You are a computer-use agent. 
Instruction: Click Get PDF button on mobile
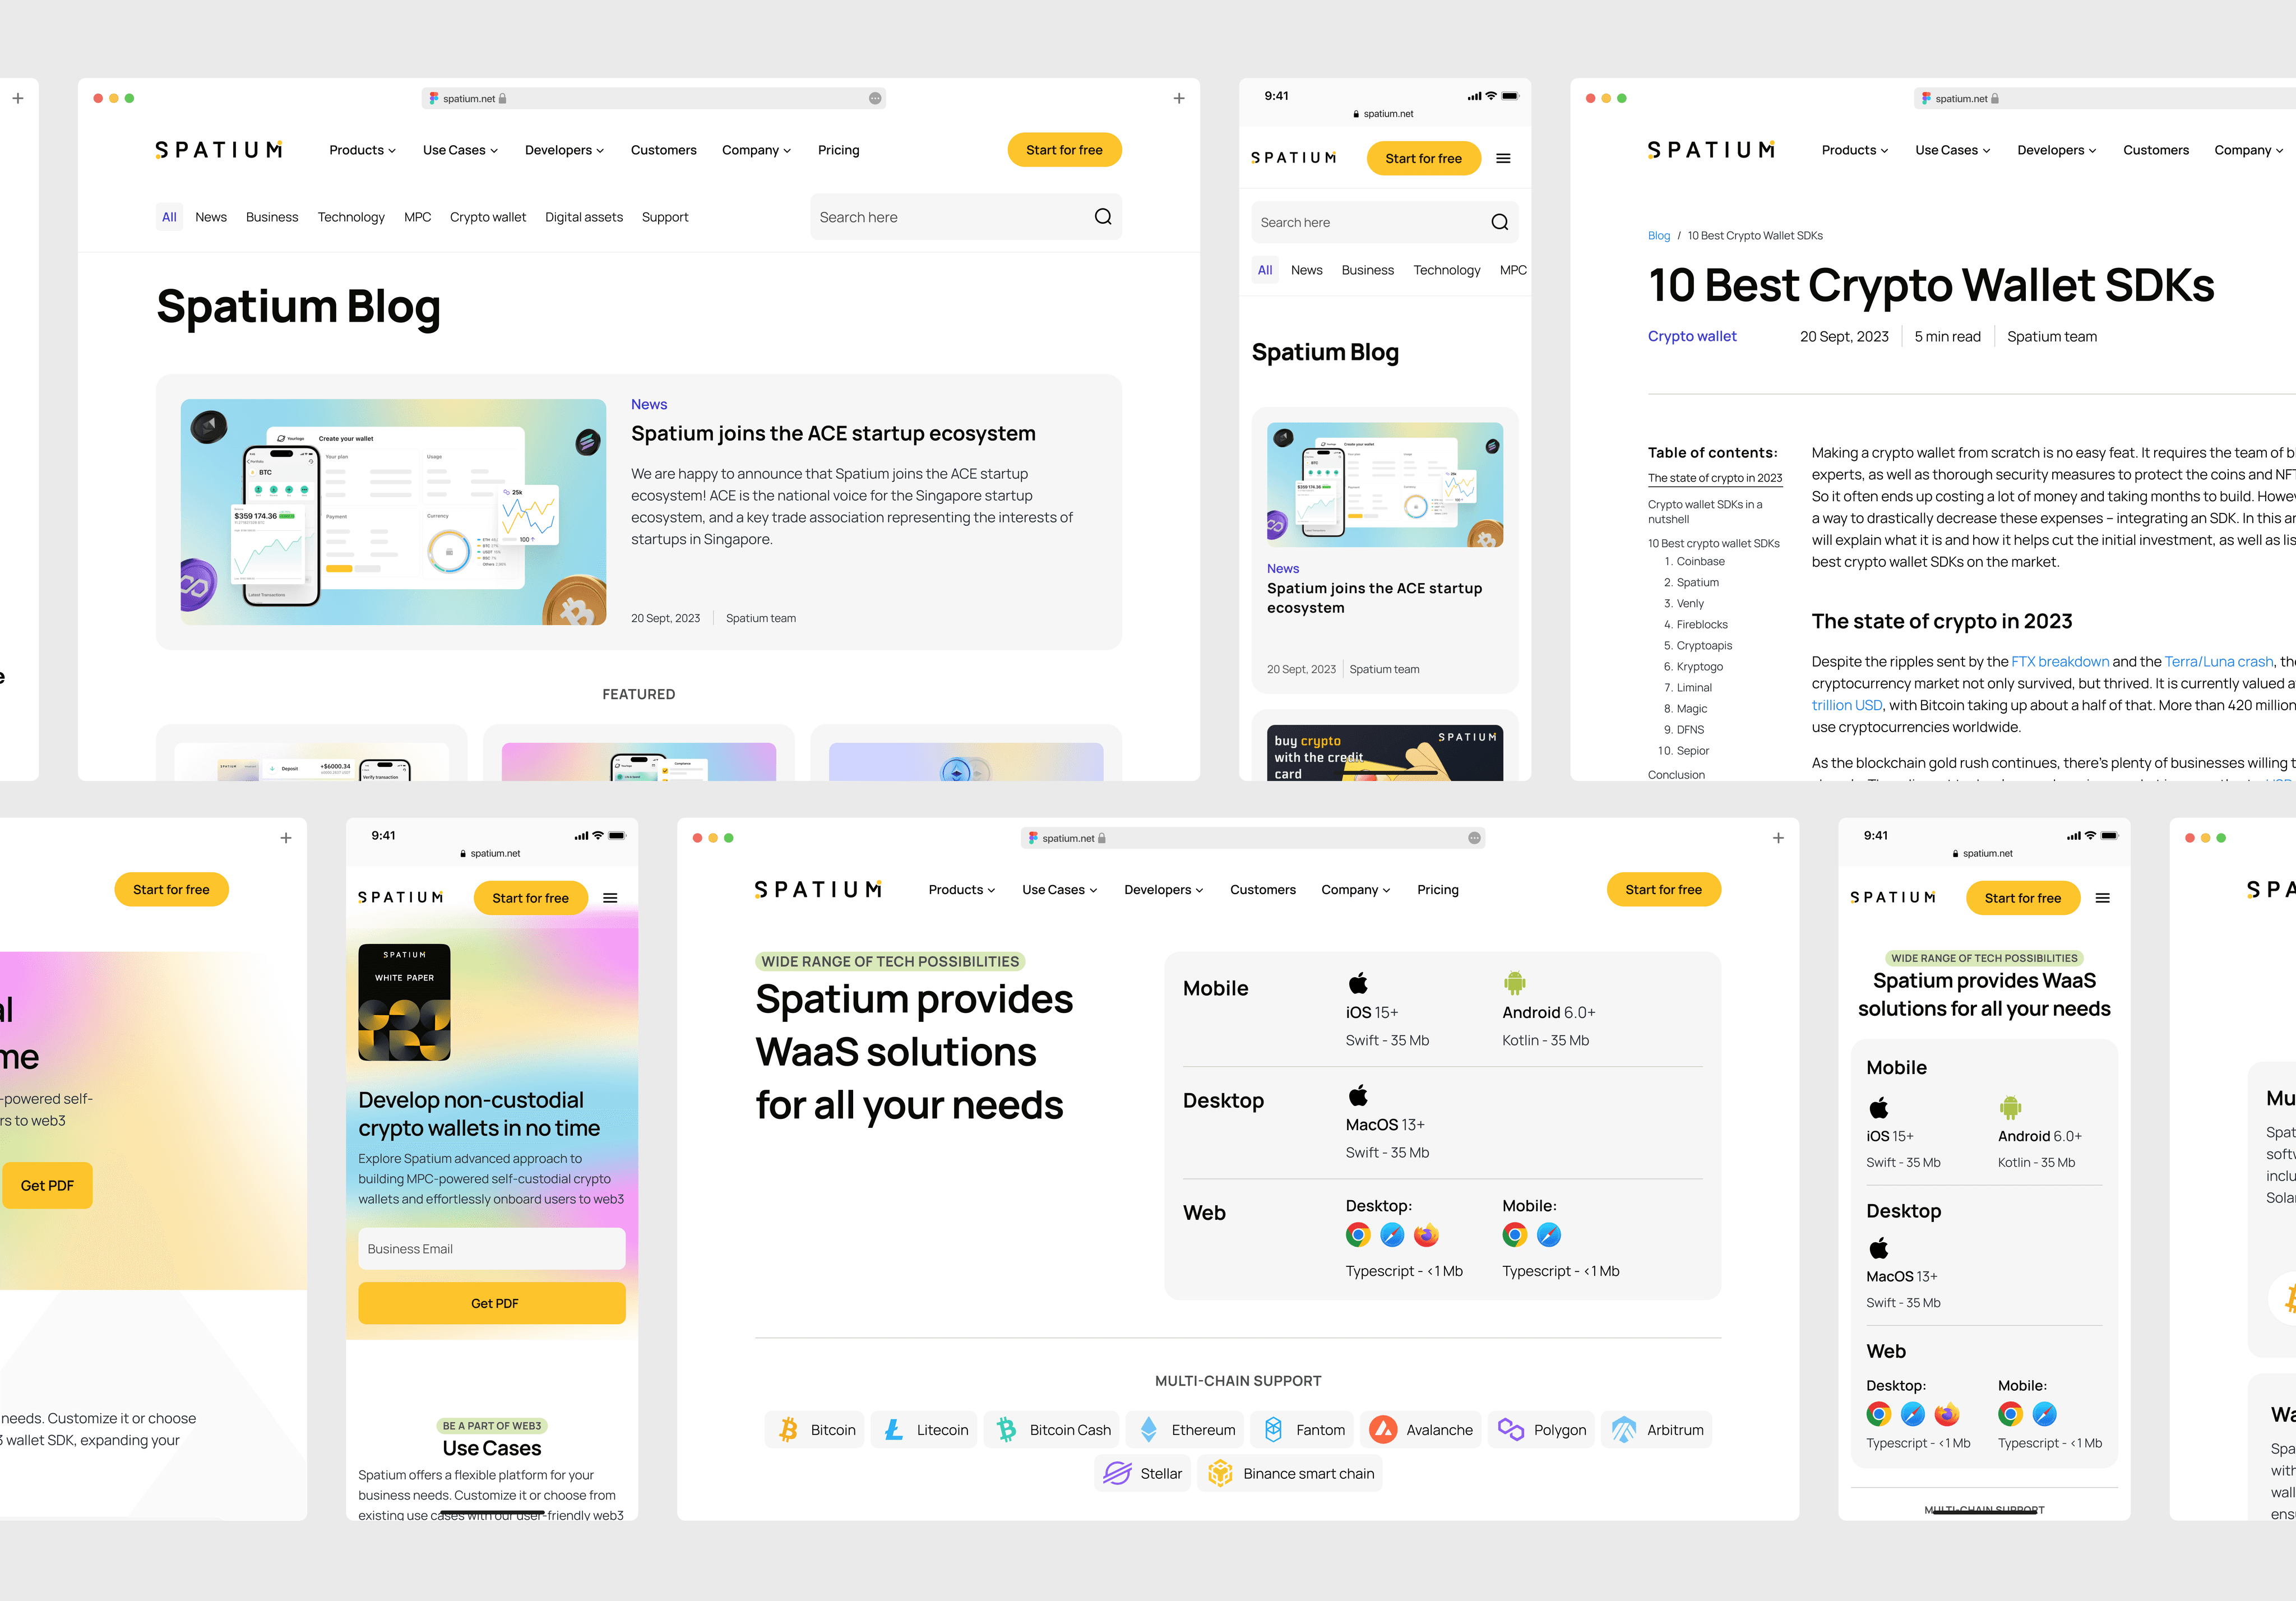494,1303
